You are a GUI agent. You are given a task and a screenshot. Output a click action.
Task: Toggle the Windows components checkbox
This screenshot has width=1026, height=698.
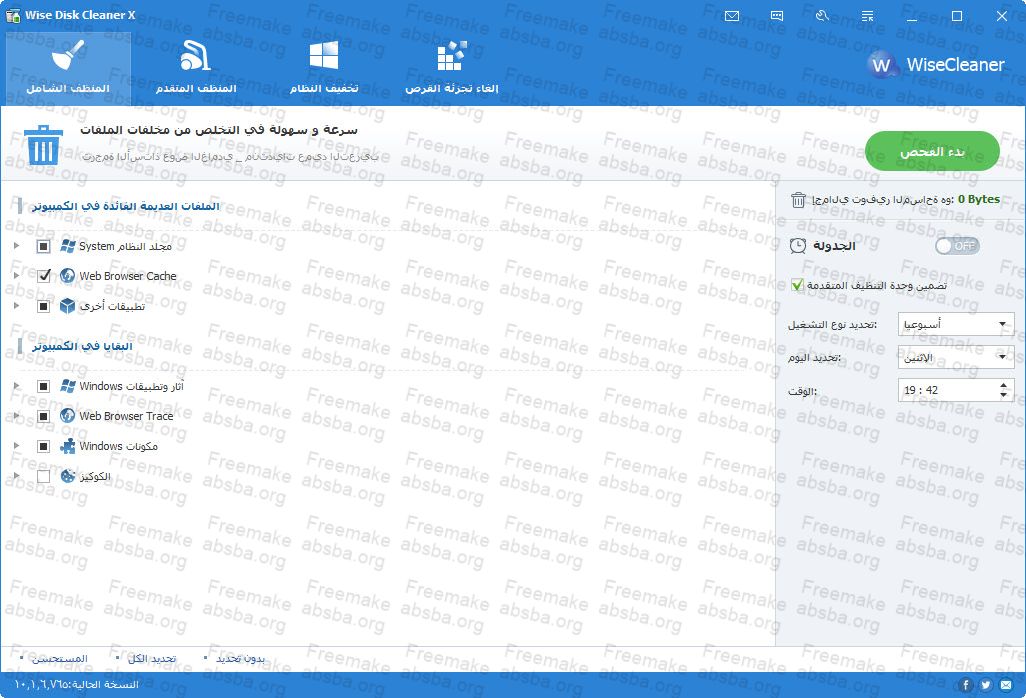pos(43,446)
